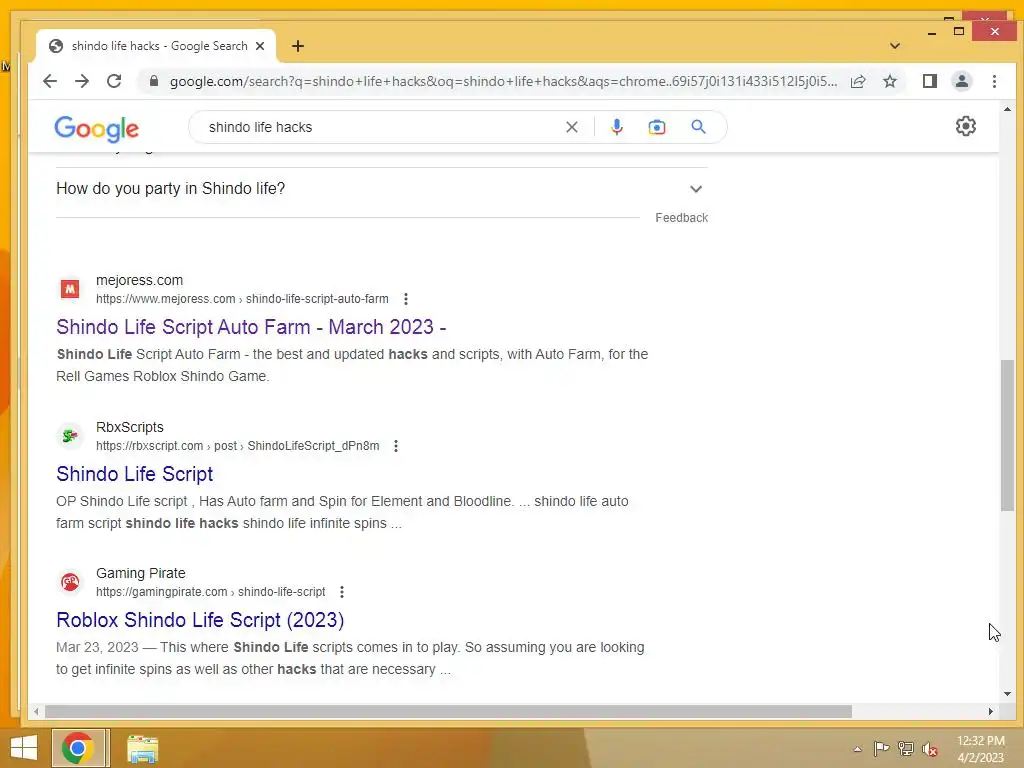This screenshot has width=1024, height=768.
Task: Click the mejoress.com site name
Action: click(139, 280)
